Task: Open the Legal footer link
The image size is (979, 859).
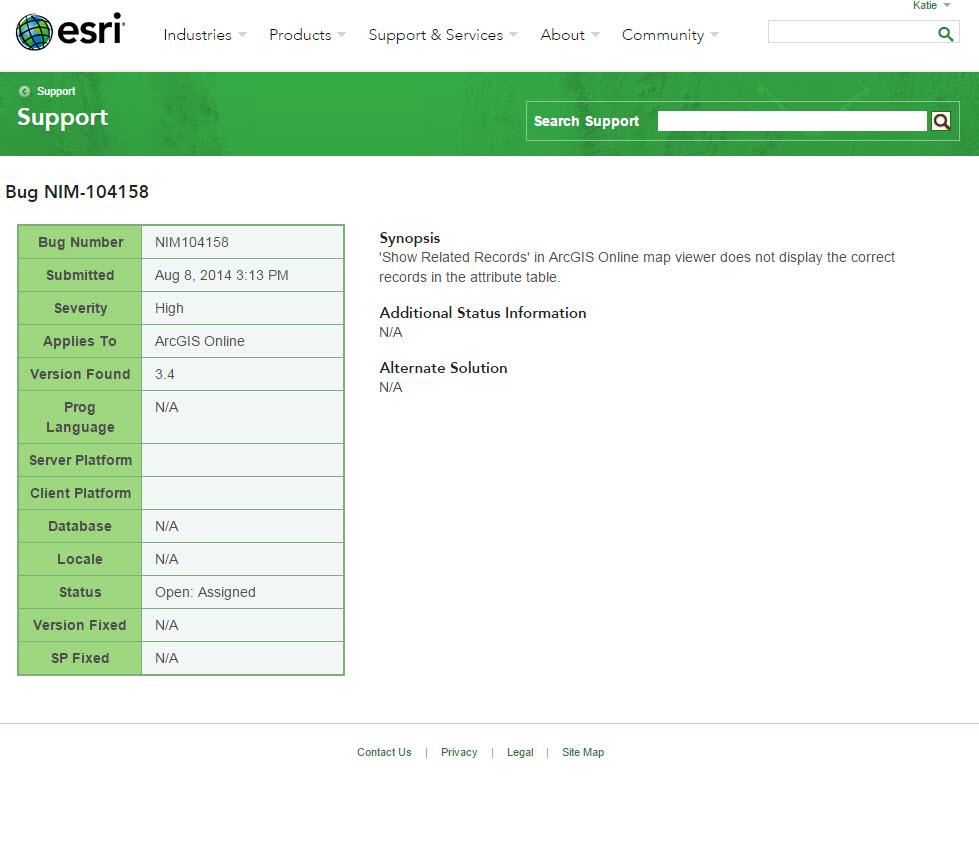Action: (x=520, y=752)
